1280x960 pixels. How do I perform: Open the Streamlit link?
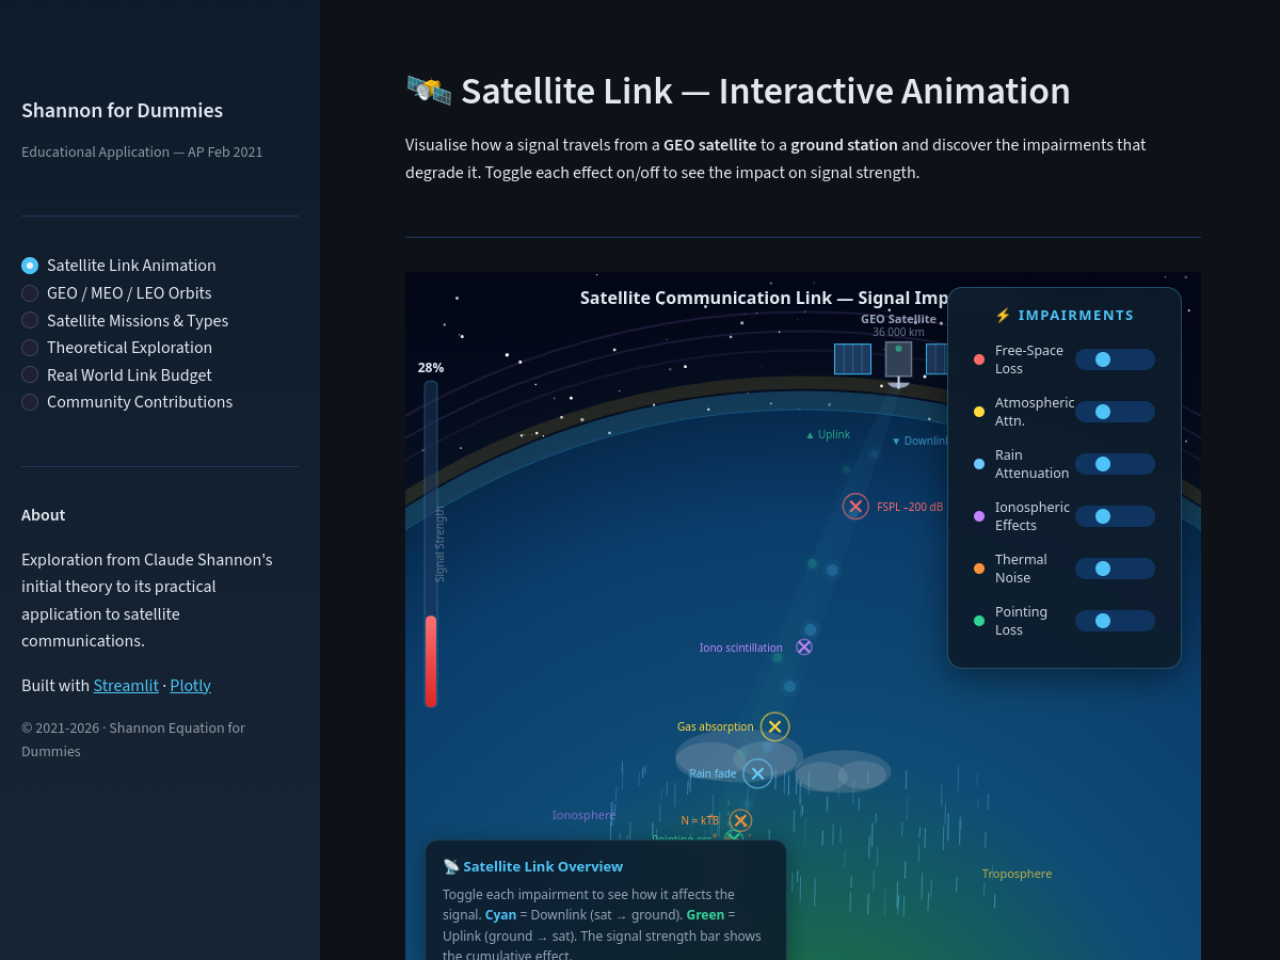[x=126, y=685]
